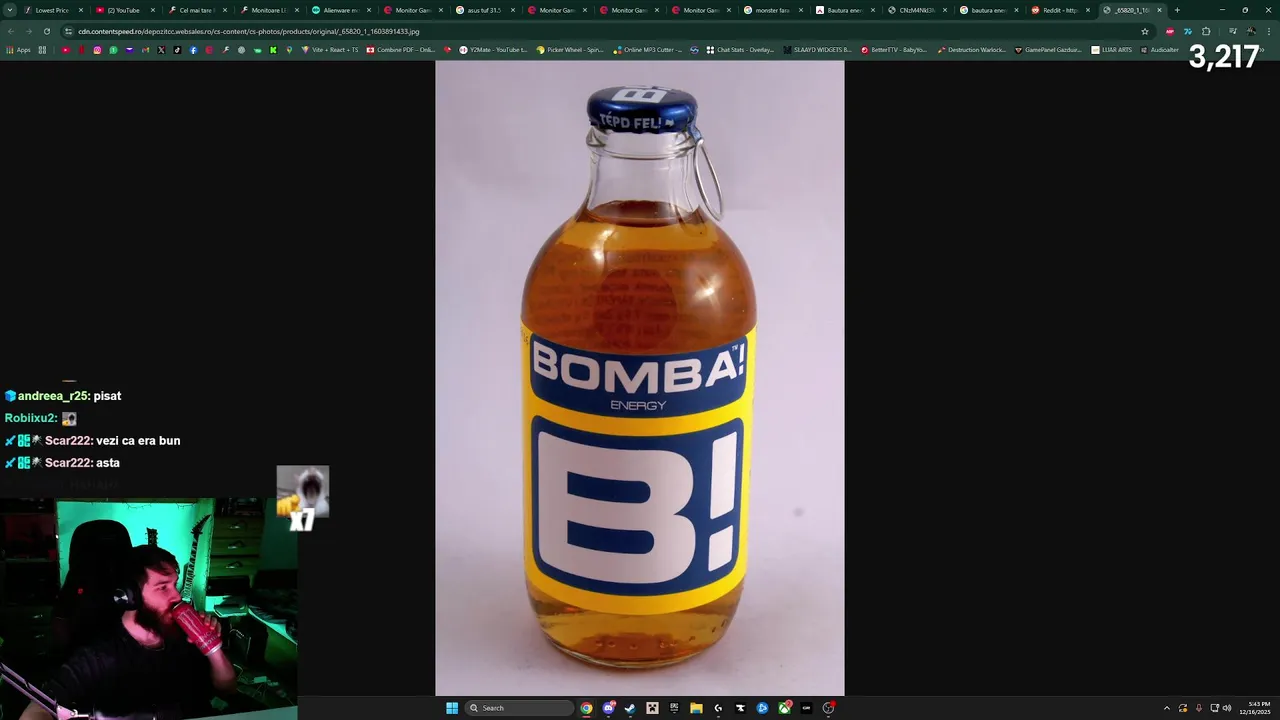Go back using the browser back arrow
Image resolution: width=1280 pixels, height=720 pixels.
11,31
